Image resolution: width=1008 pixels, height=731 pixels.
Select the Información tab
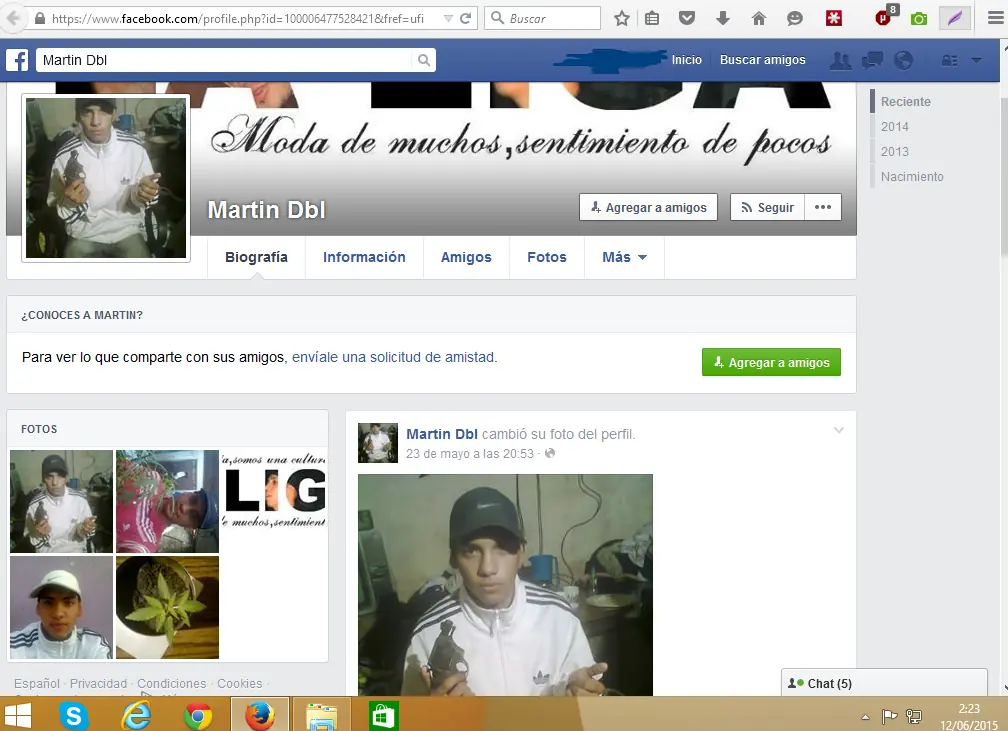pos(364,257)
